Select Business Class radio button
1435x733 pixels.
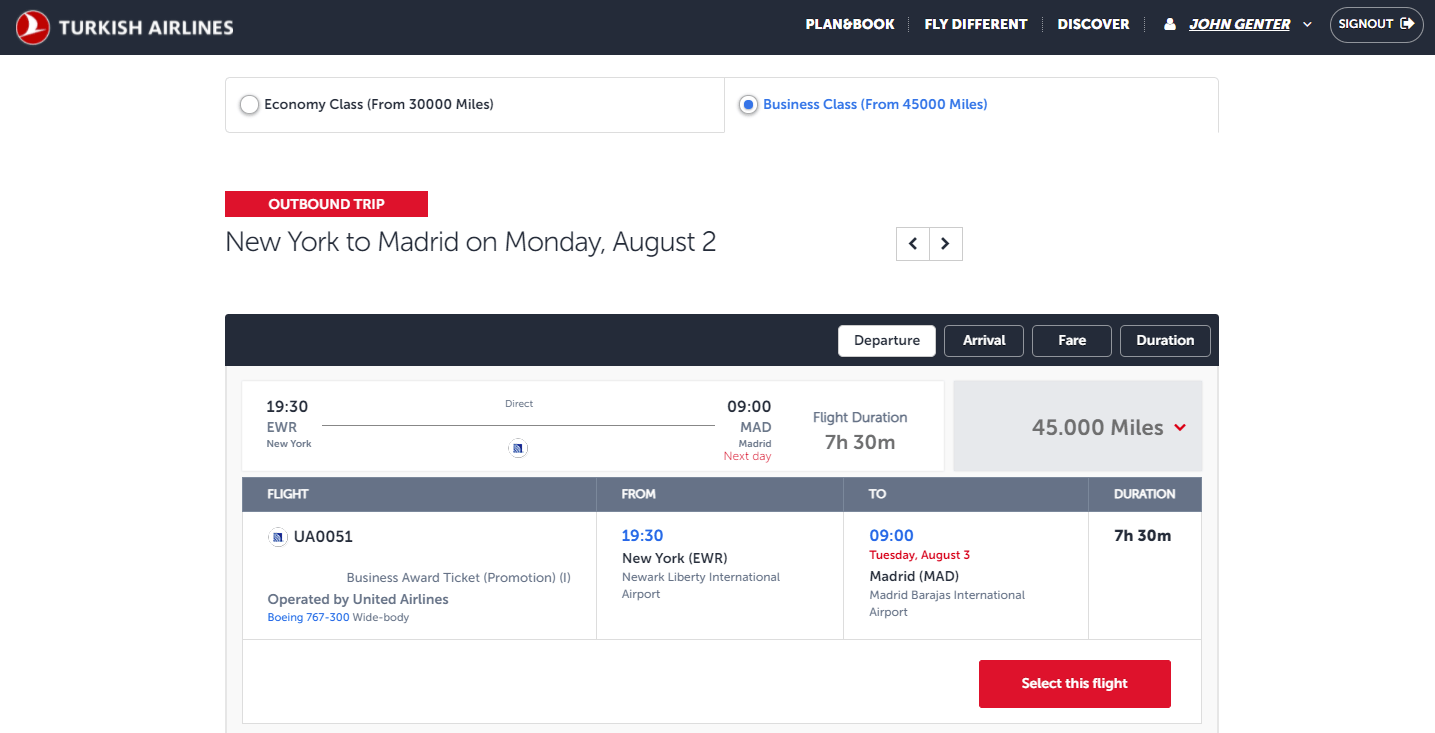(748, 105)
